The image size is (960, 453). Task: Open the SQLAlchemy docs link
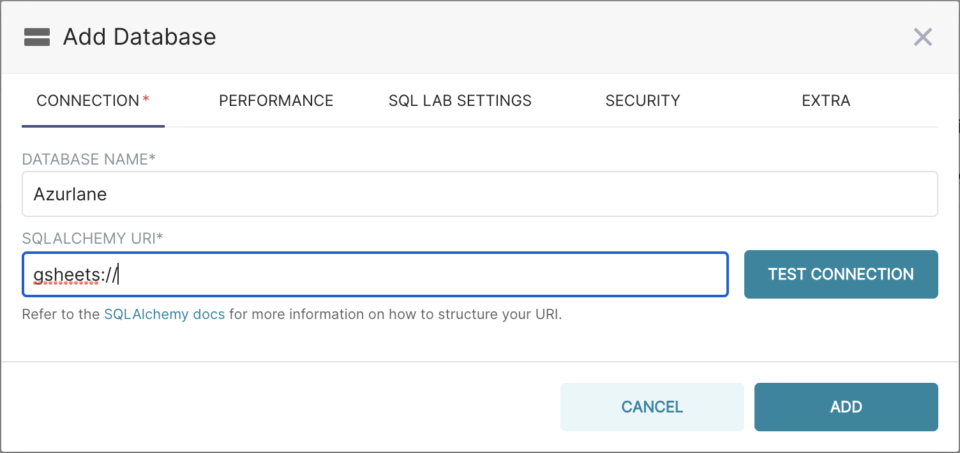point(164,314)
